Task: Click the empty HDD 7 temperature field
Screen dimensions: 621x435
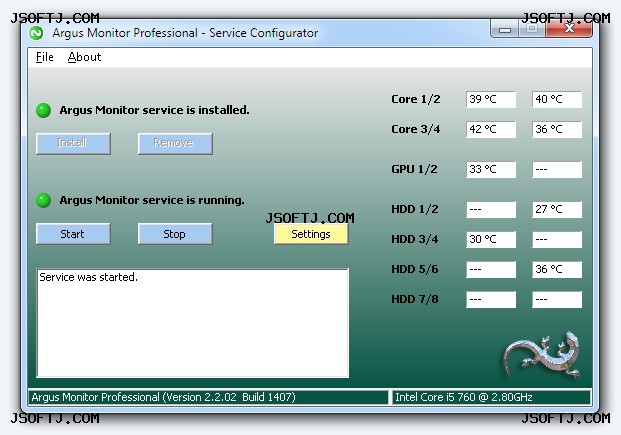Action: [491, 300]
